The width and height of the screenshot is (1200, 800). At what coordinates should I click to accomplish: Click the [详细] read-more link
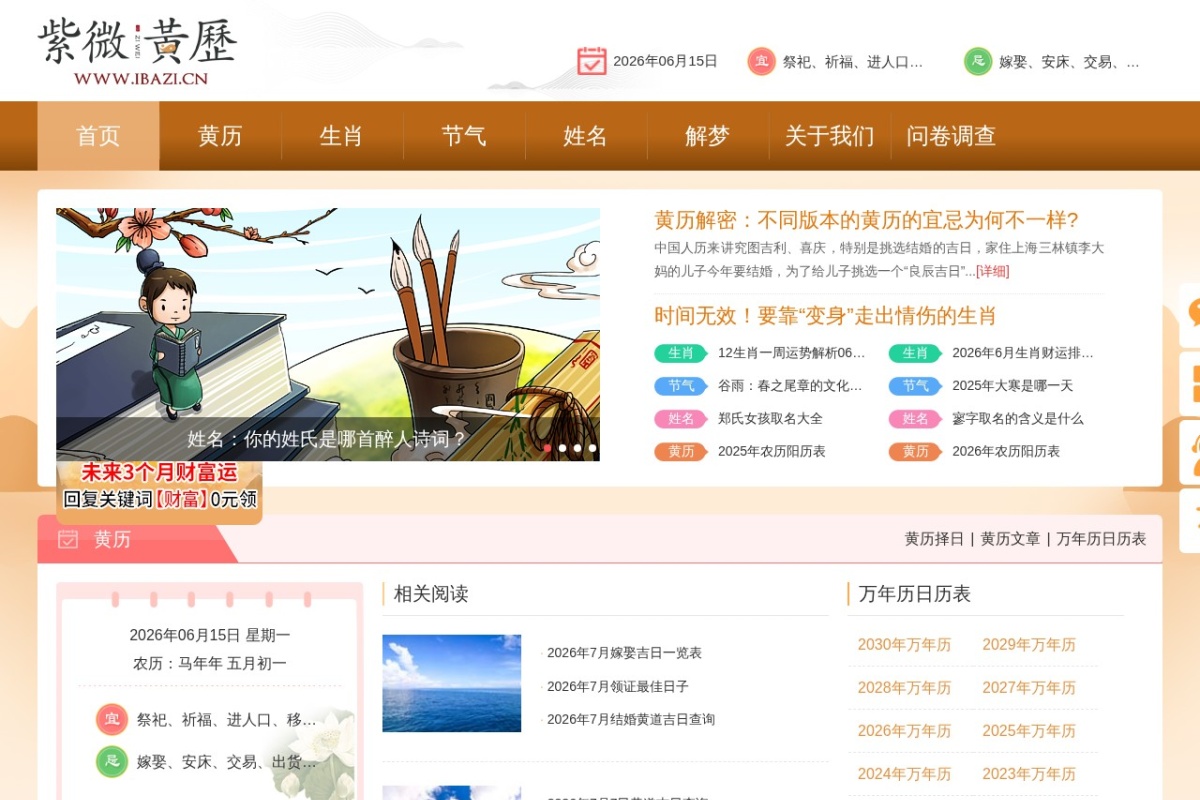pos(992,271)
